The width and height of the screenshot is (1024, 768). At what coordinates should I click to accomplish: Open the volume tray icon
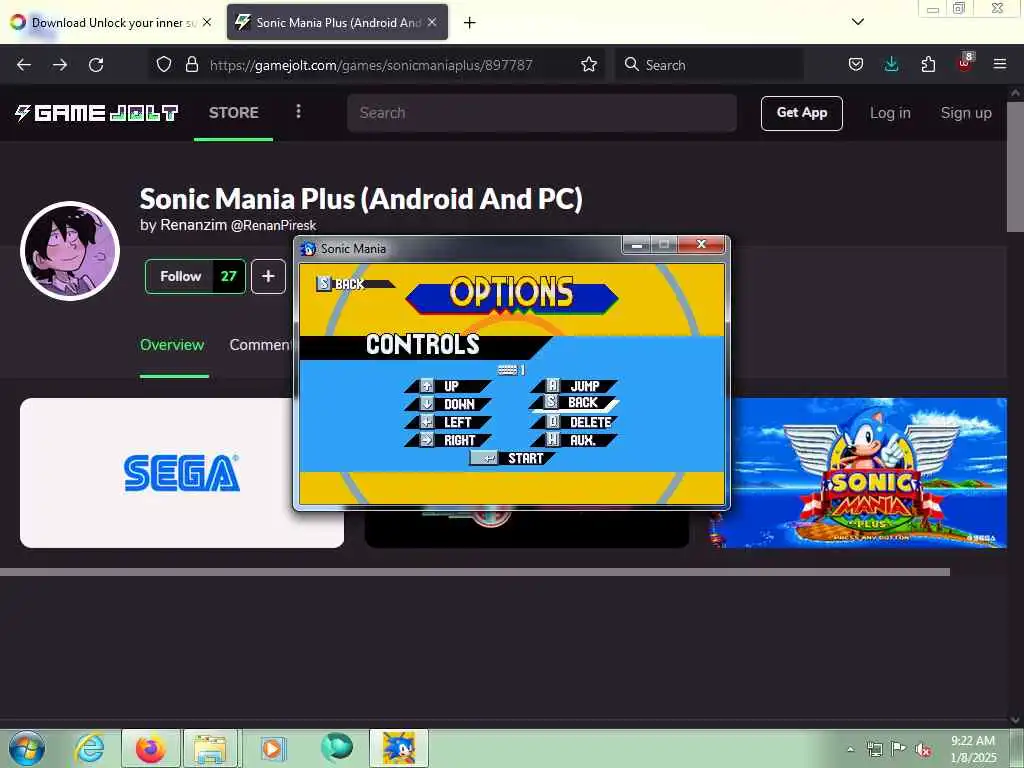click(923, 750)
